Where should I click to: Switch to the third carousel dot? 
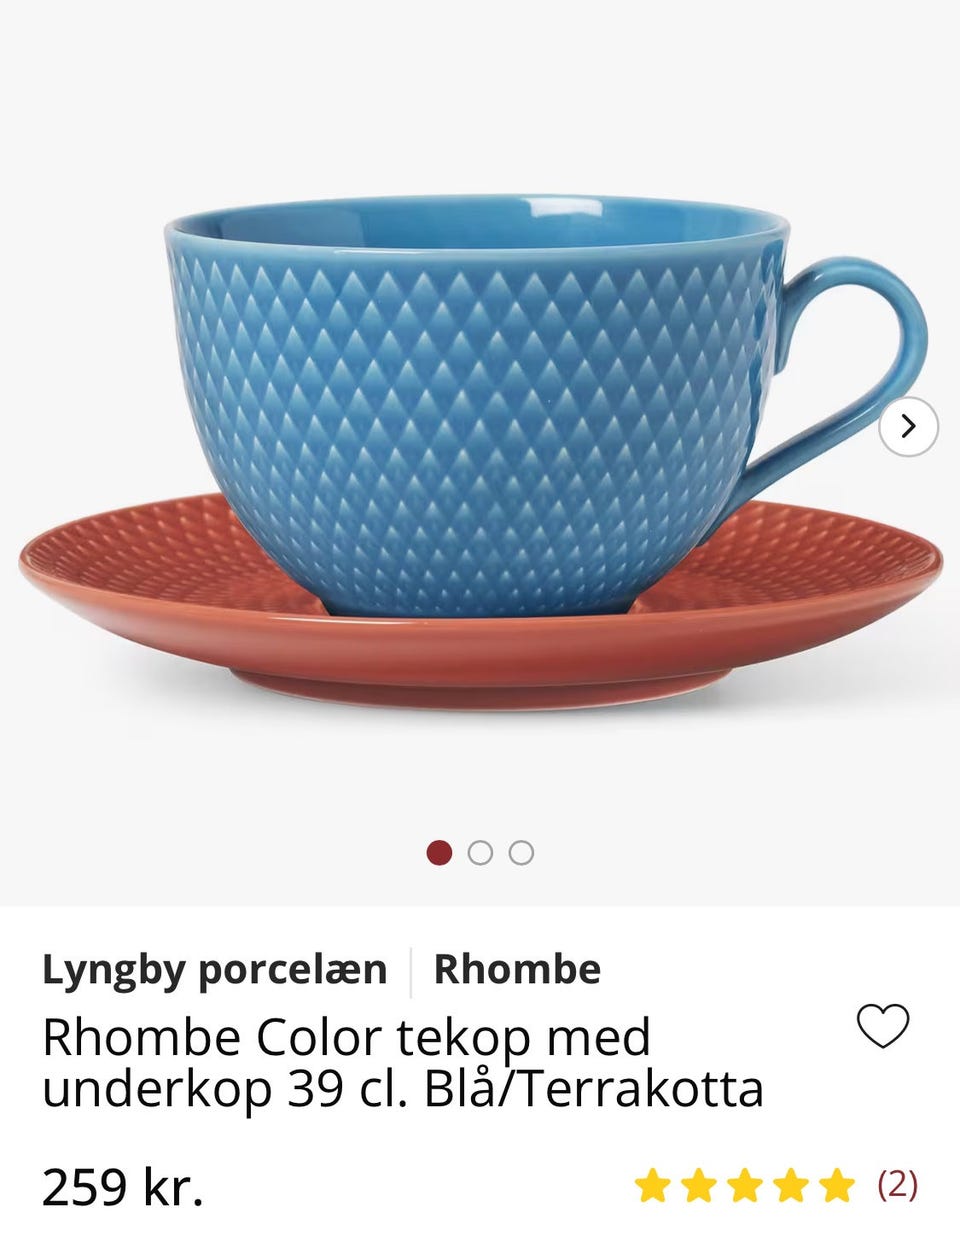point(521,853)
